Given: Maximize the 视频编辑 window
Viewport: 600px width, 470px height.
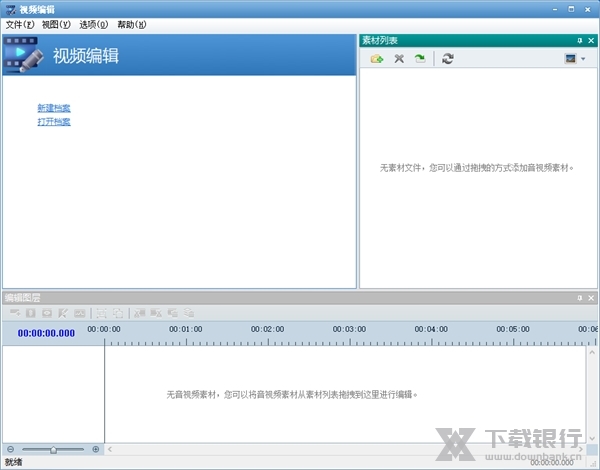Looking at the screenshot, I should 571,9.
